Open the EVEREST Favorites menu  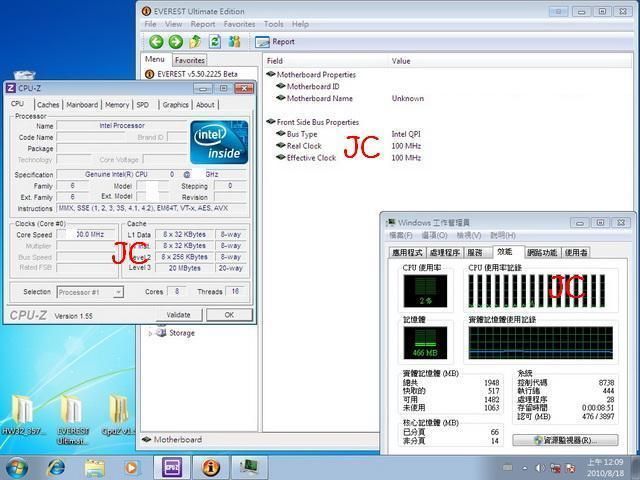point(239,24)
